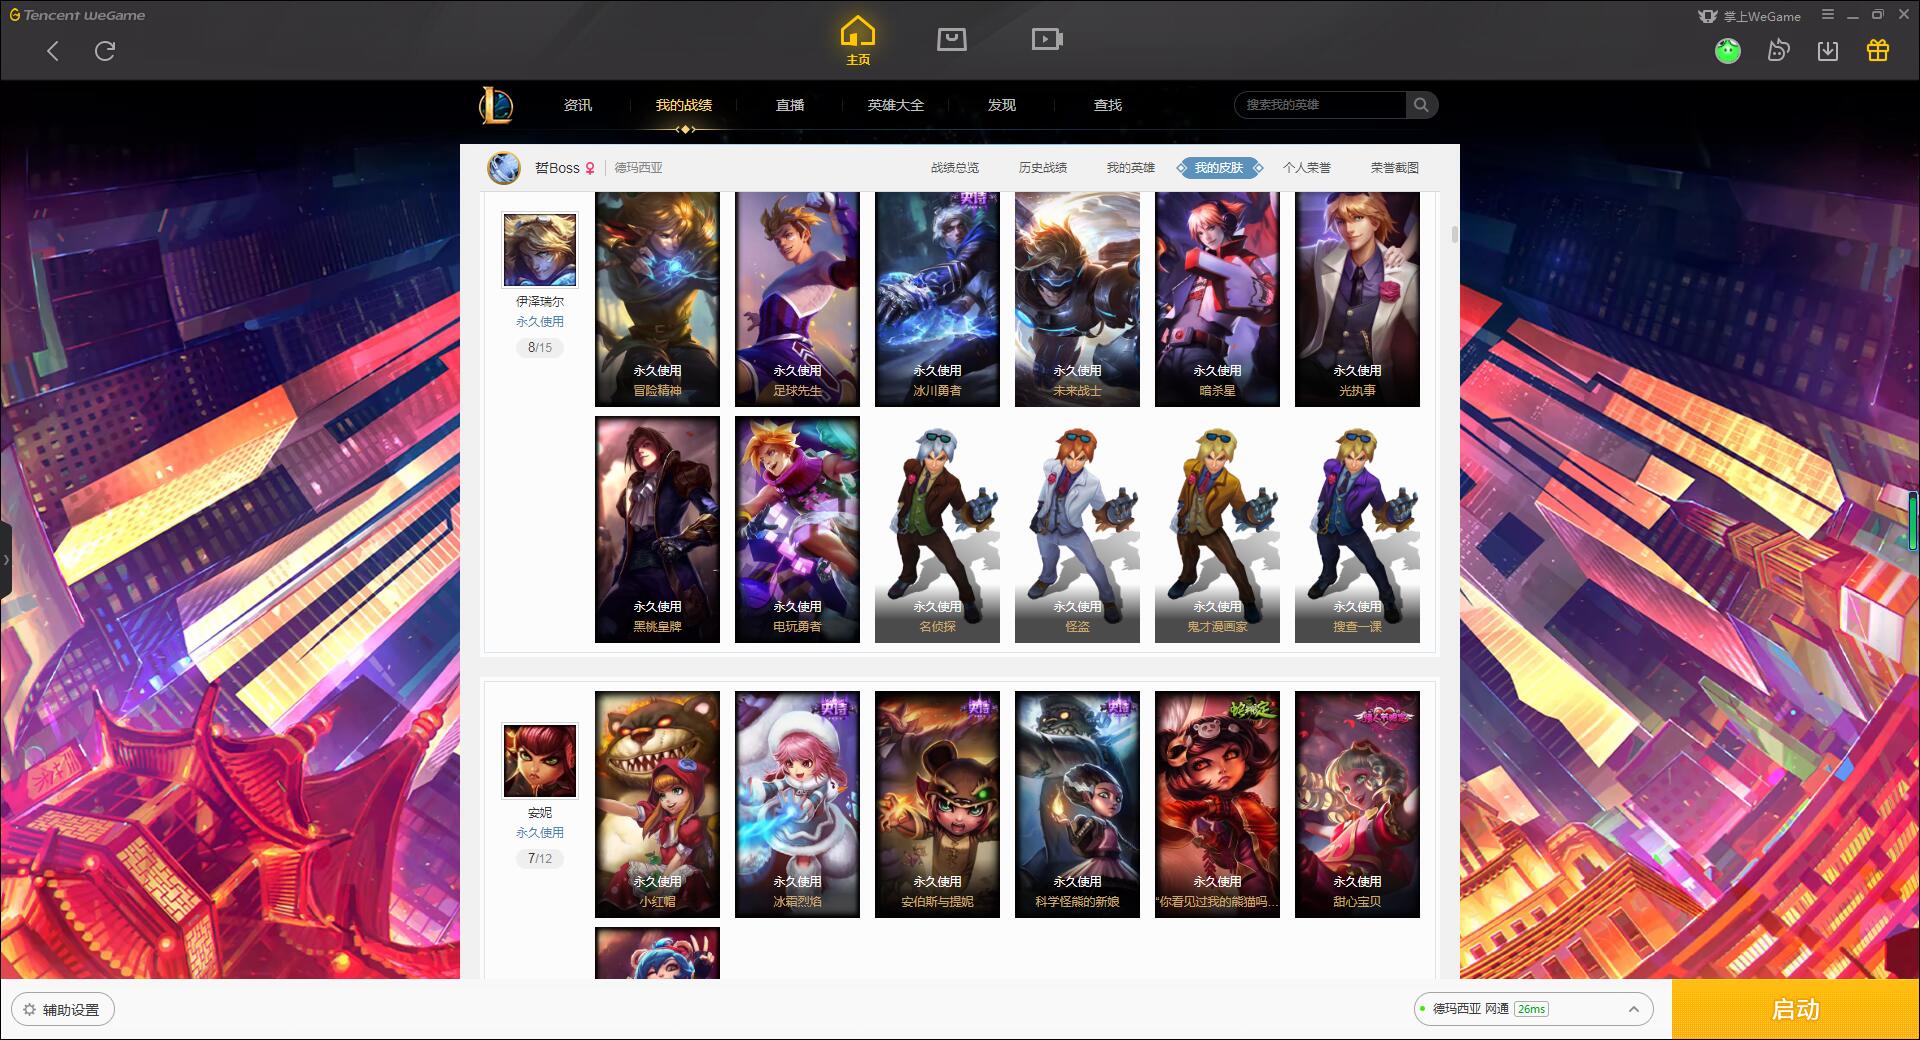The image size is (1920, 1040).
Task: Open the 黑桃皇牌 skin card
Action: [x=657, y=529]
